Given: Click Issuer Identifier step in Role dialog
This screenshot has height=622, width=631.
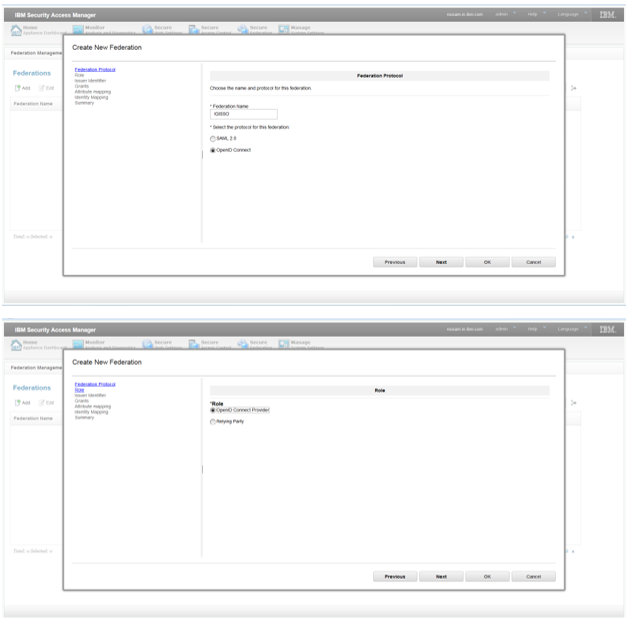Looking at the screenshot, I should 90,395.
